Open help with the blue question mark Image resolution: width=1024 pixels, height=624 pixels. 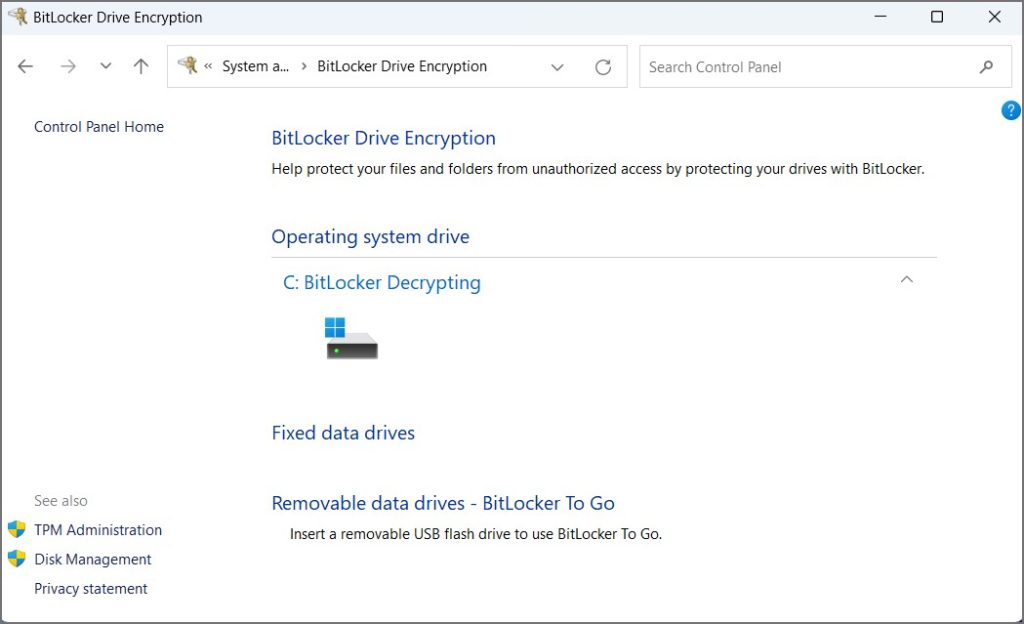[1010, 110]
